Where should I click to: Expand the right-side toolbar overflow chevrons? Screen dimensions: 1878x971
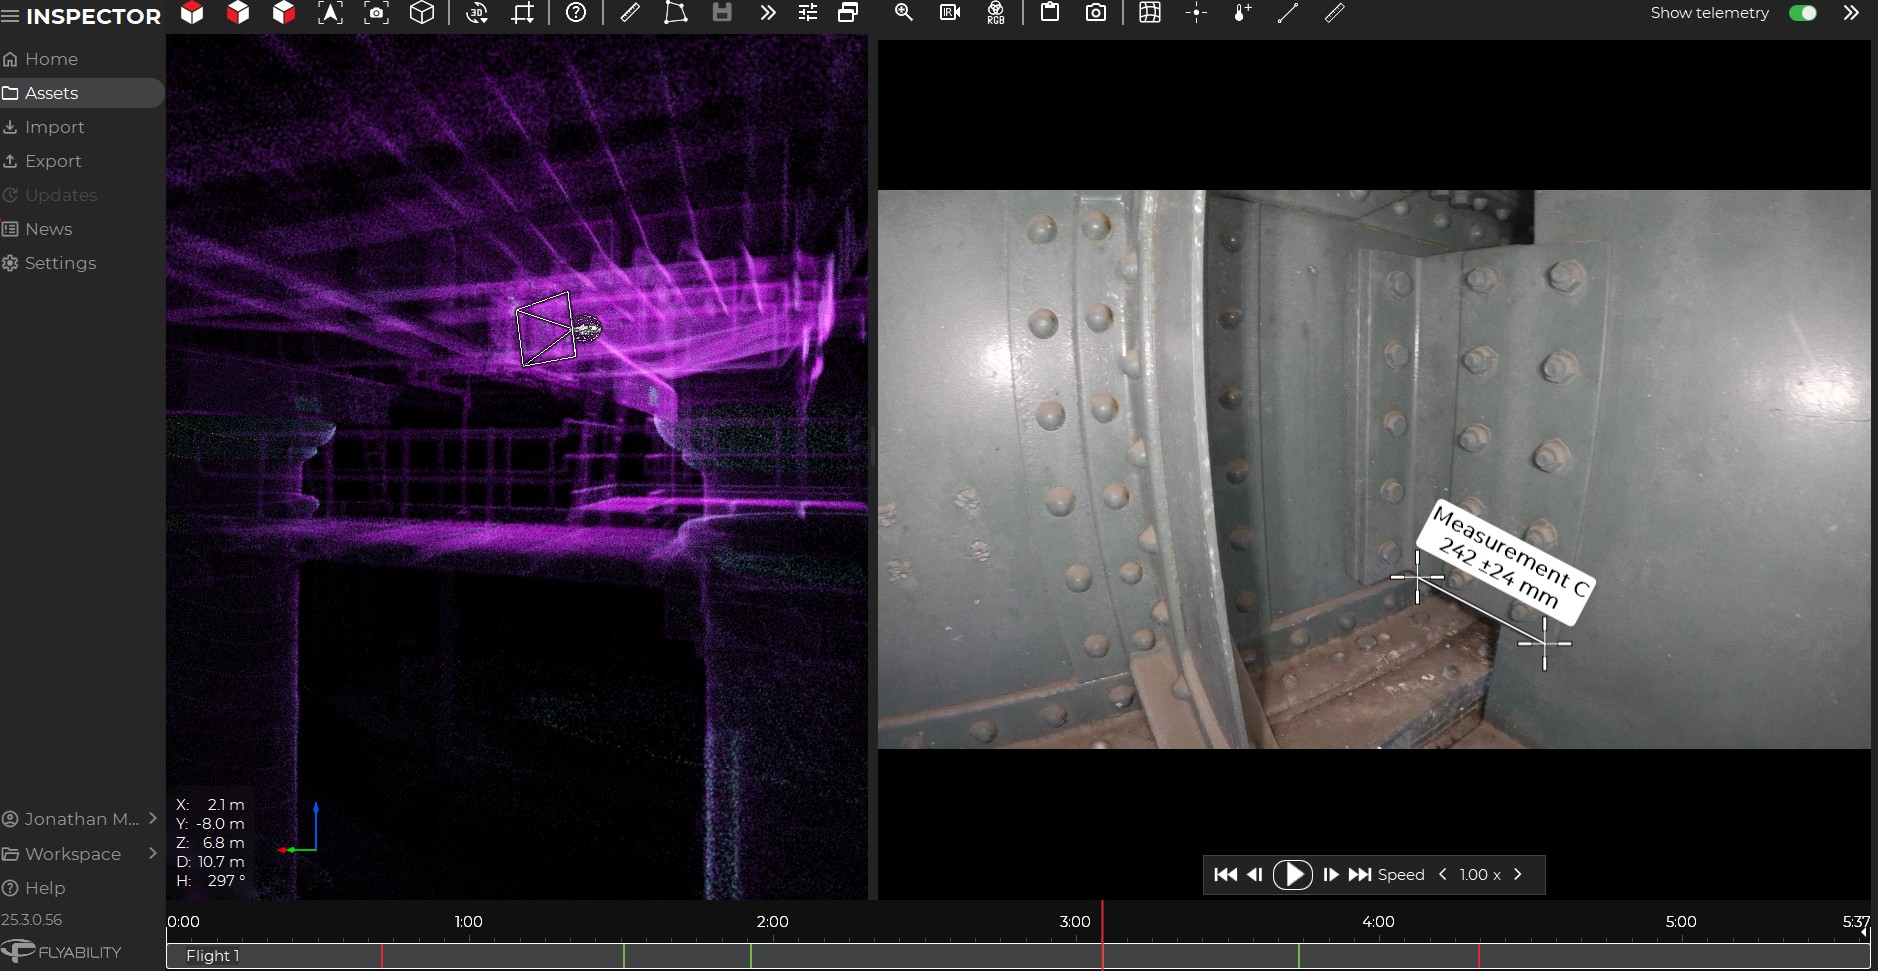click(1851, 13)
